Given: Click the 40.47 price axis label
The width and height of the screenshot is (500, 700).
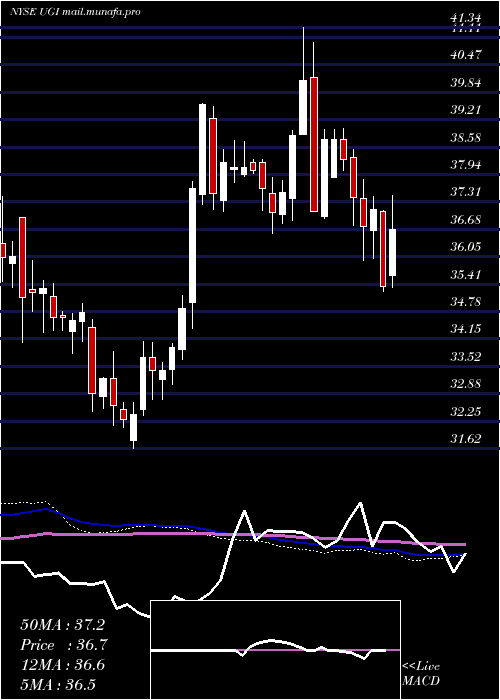Looking at the screenshot, I should pyautogui.click(x=466, y=55).
